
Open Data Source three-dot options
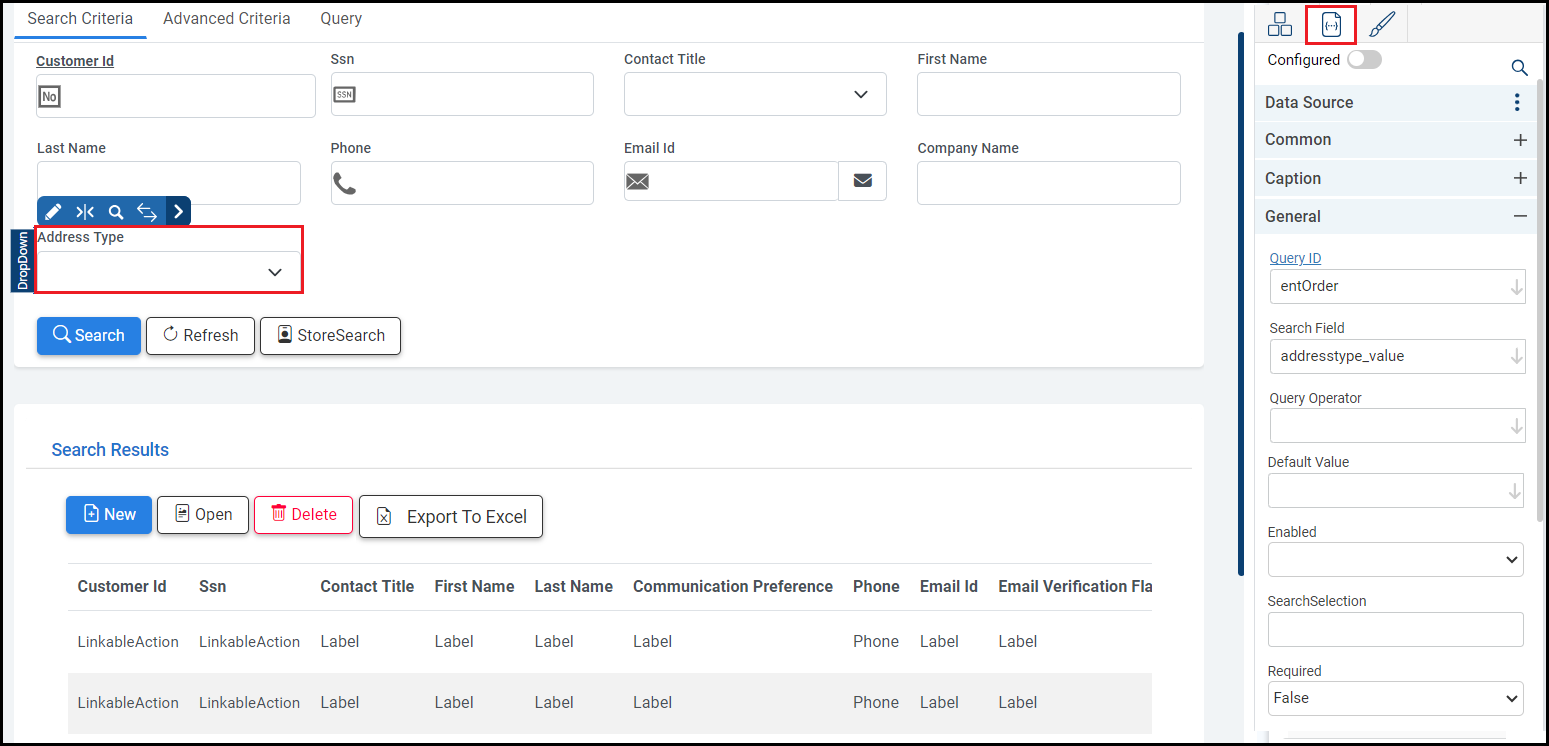(x=1517, y=102)
